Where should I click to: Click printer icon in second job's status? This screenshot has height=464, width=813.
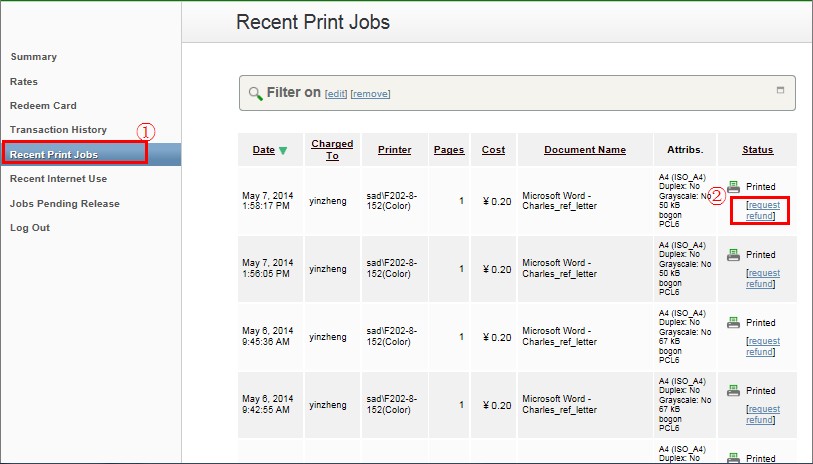(x=734, y=255)
